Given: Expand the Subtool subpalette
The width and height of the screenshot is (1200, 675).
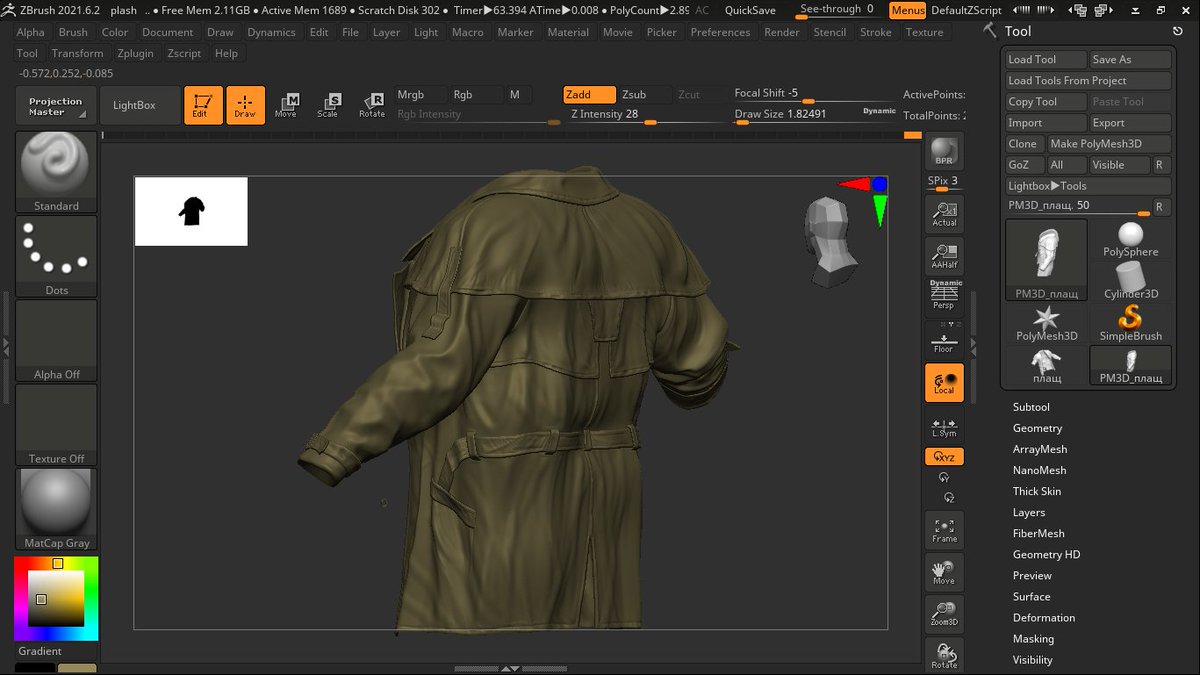Looking at the screenshot, I should 1030,406.
